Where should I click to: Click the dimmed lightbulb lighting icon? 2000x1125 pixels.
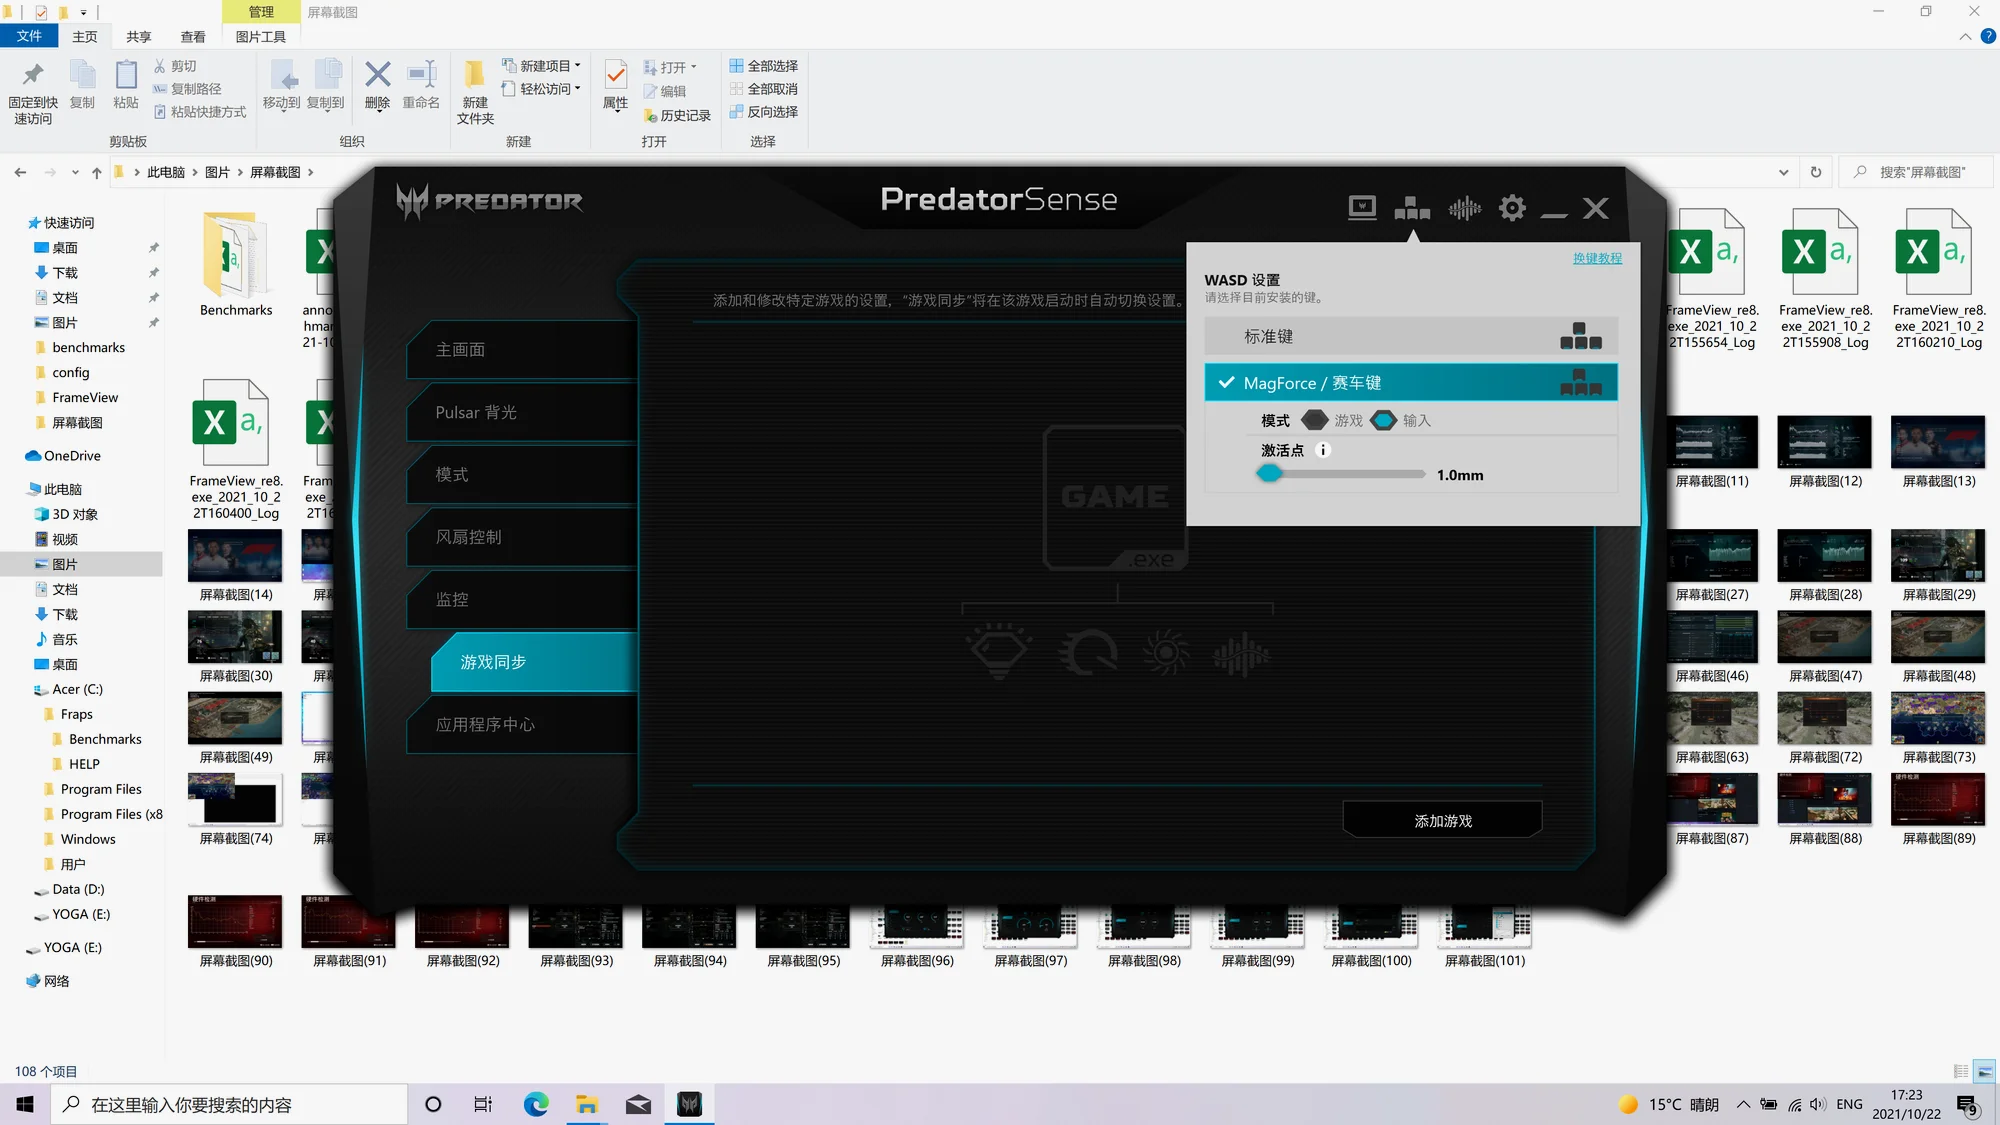[x=999, y=653]
